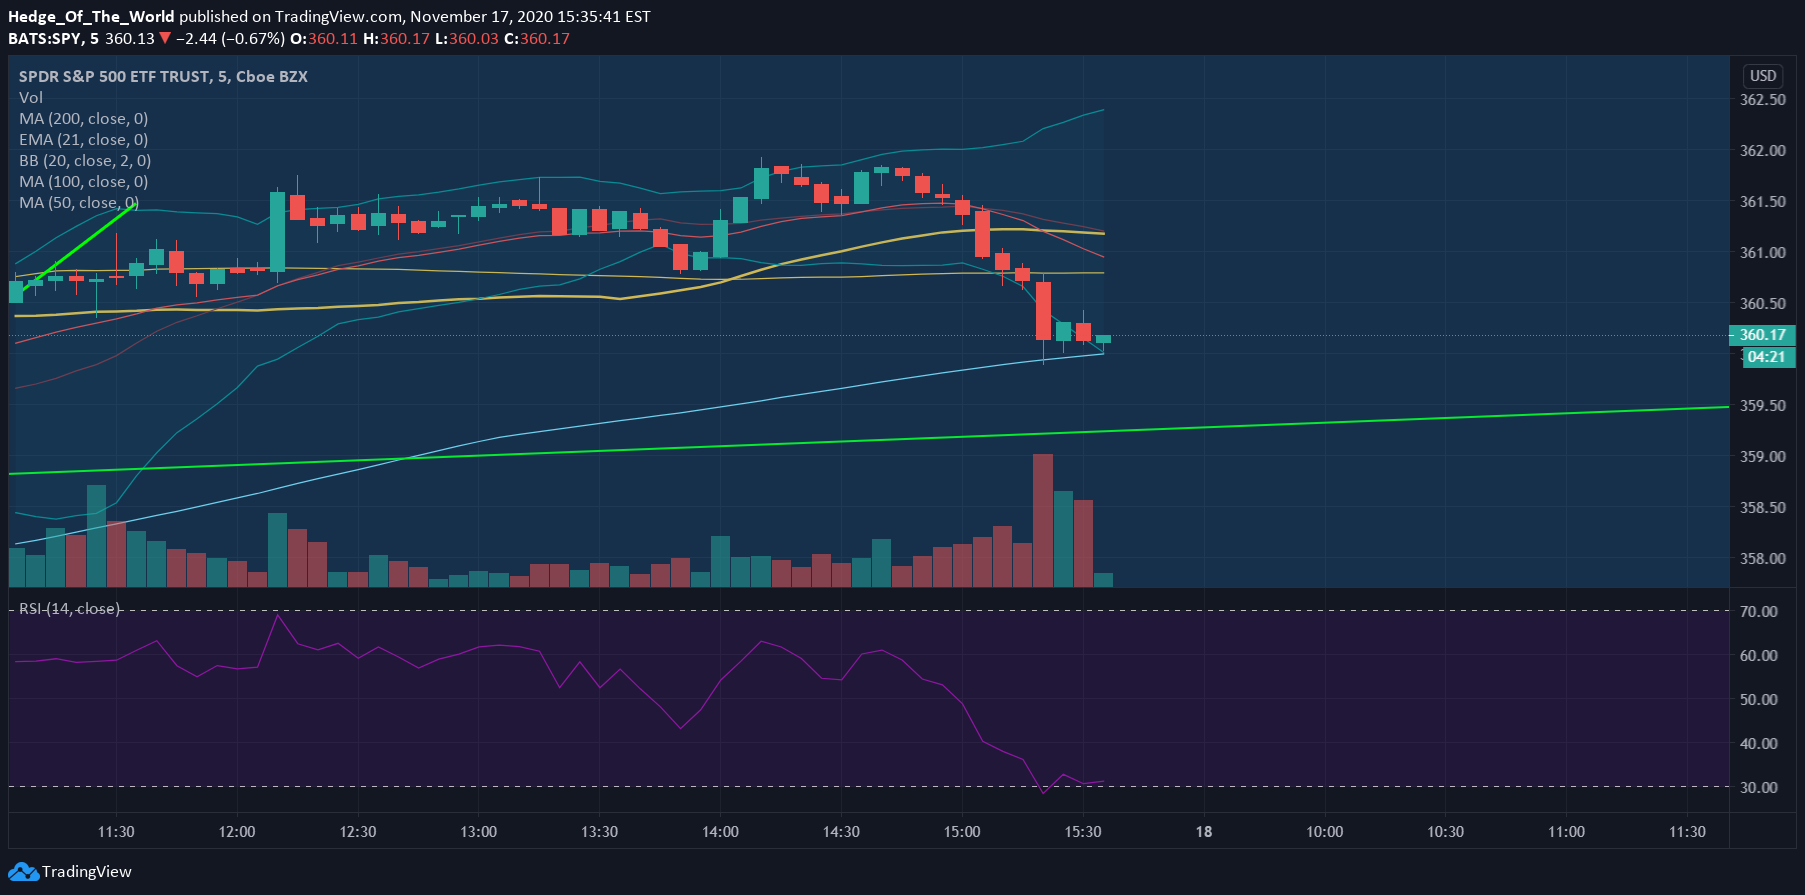This screenshot has height=895, width=1805.
Task: Click the RSI 40.00 level label
Action: pos(1759,744)
